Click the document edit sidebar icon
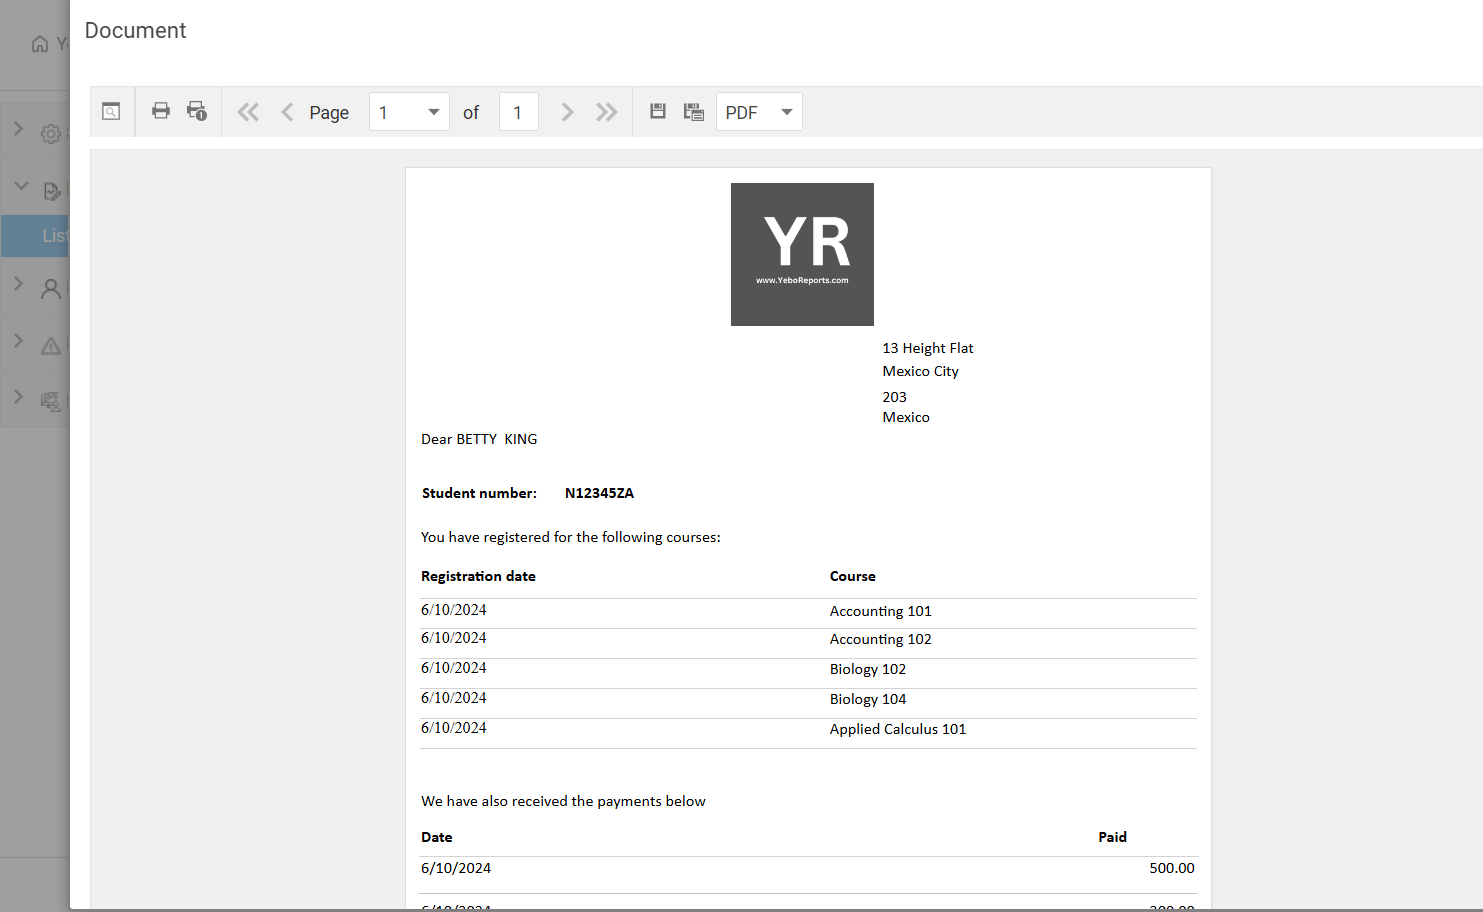Screen dimensions: 1483x912 tap(52, 191)
